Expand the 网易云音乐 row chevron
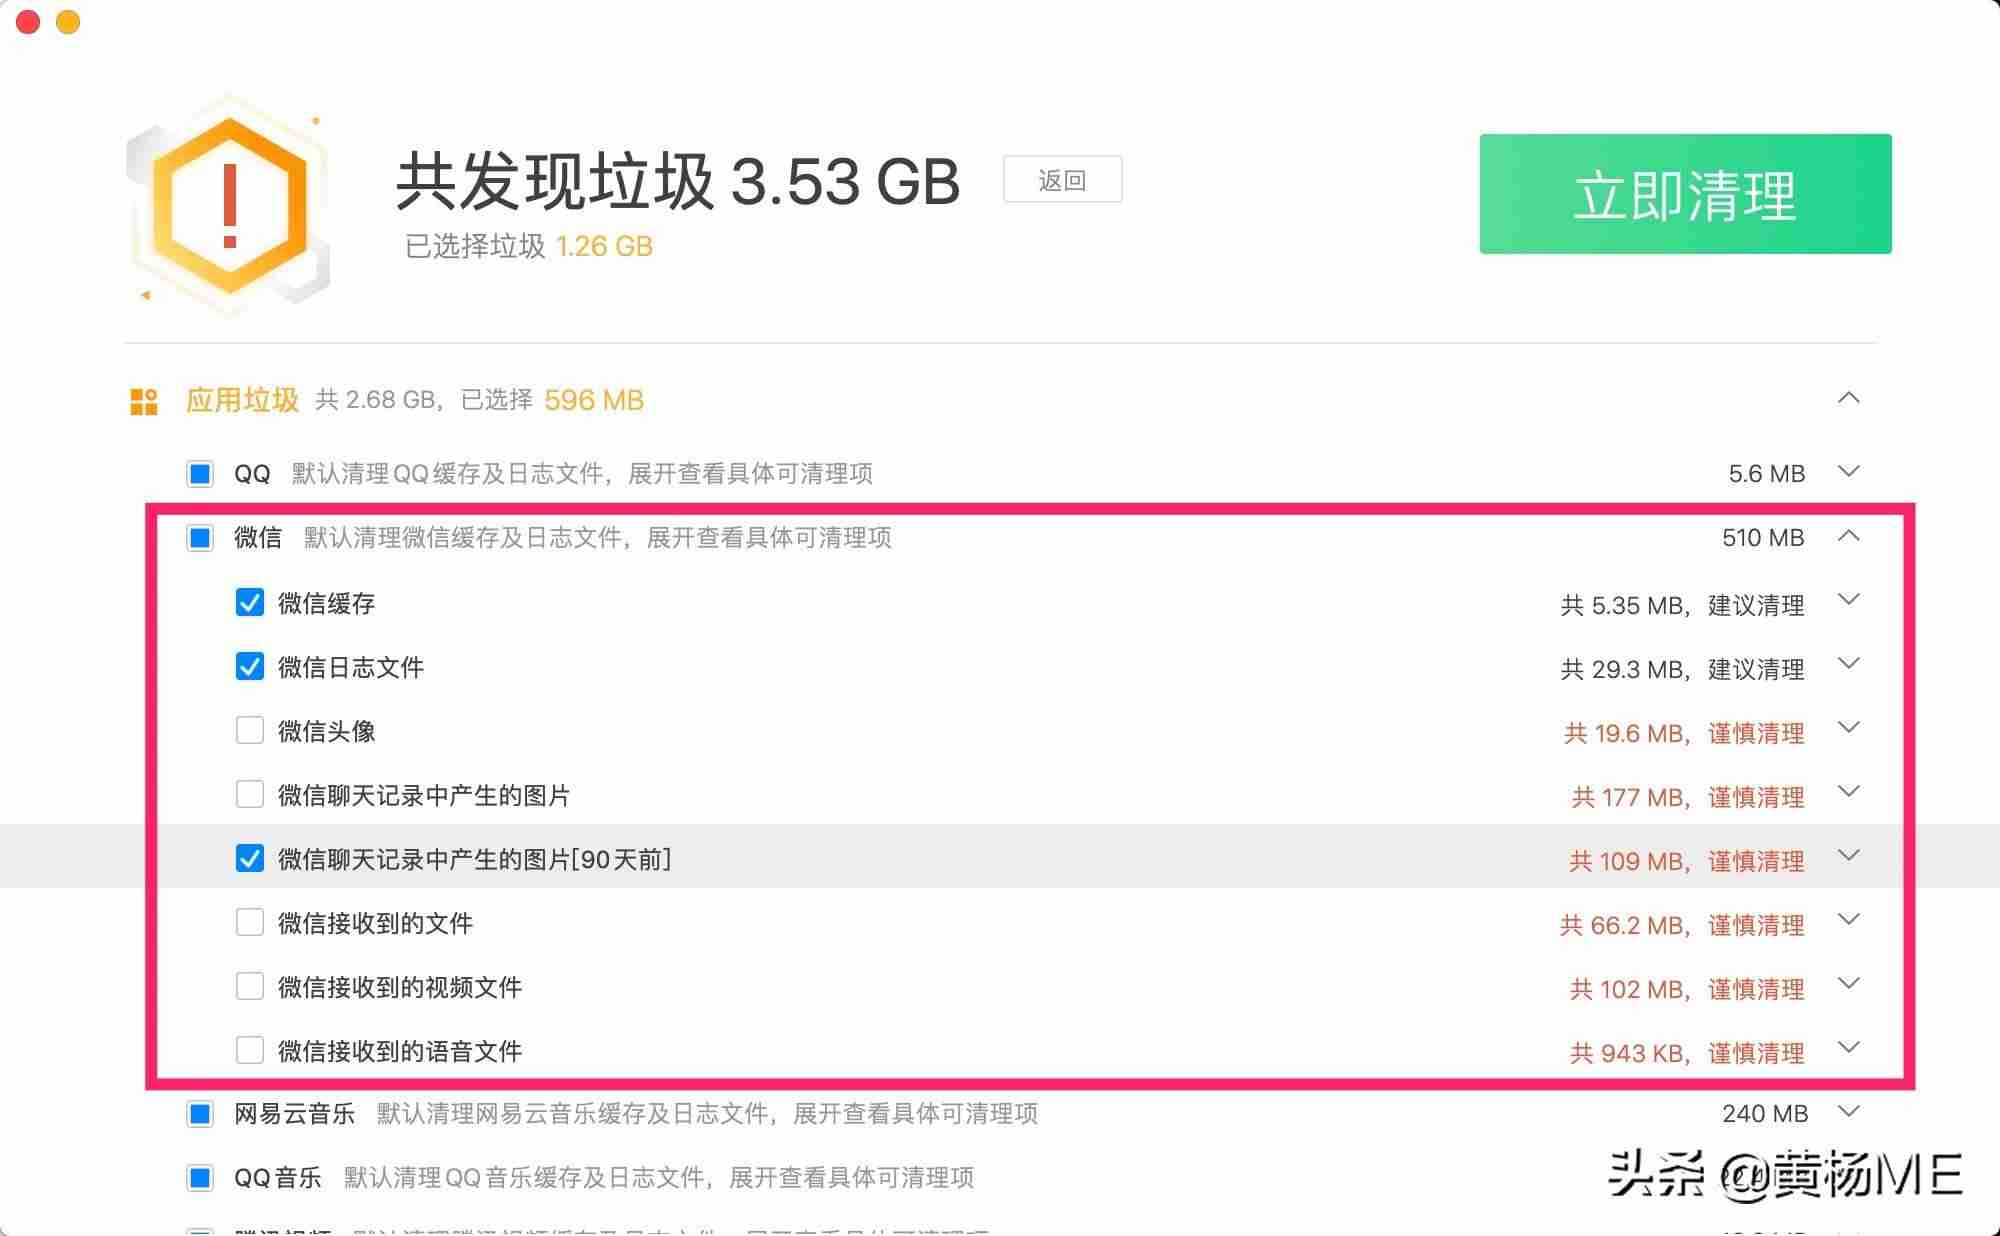 click(x=1849, y=1111)
